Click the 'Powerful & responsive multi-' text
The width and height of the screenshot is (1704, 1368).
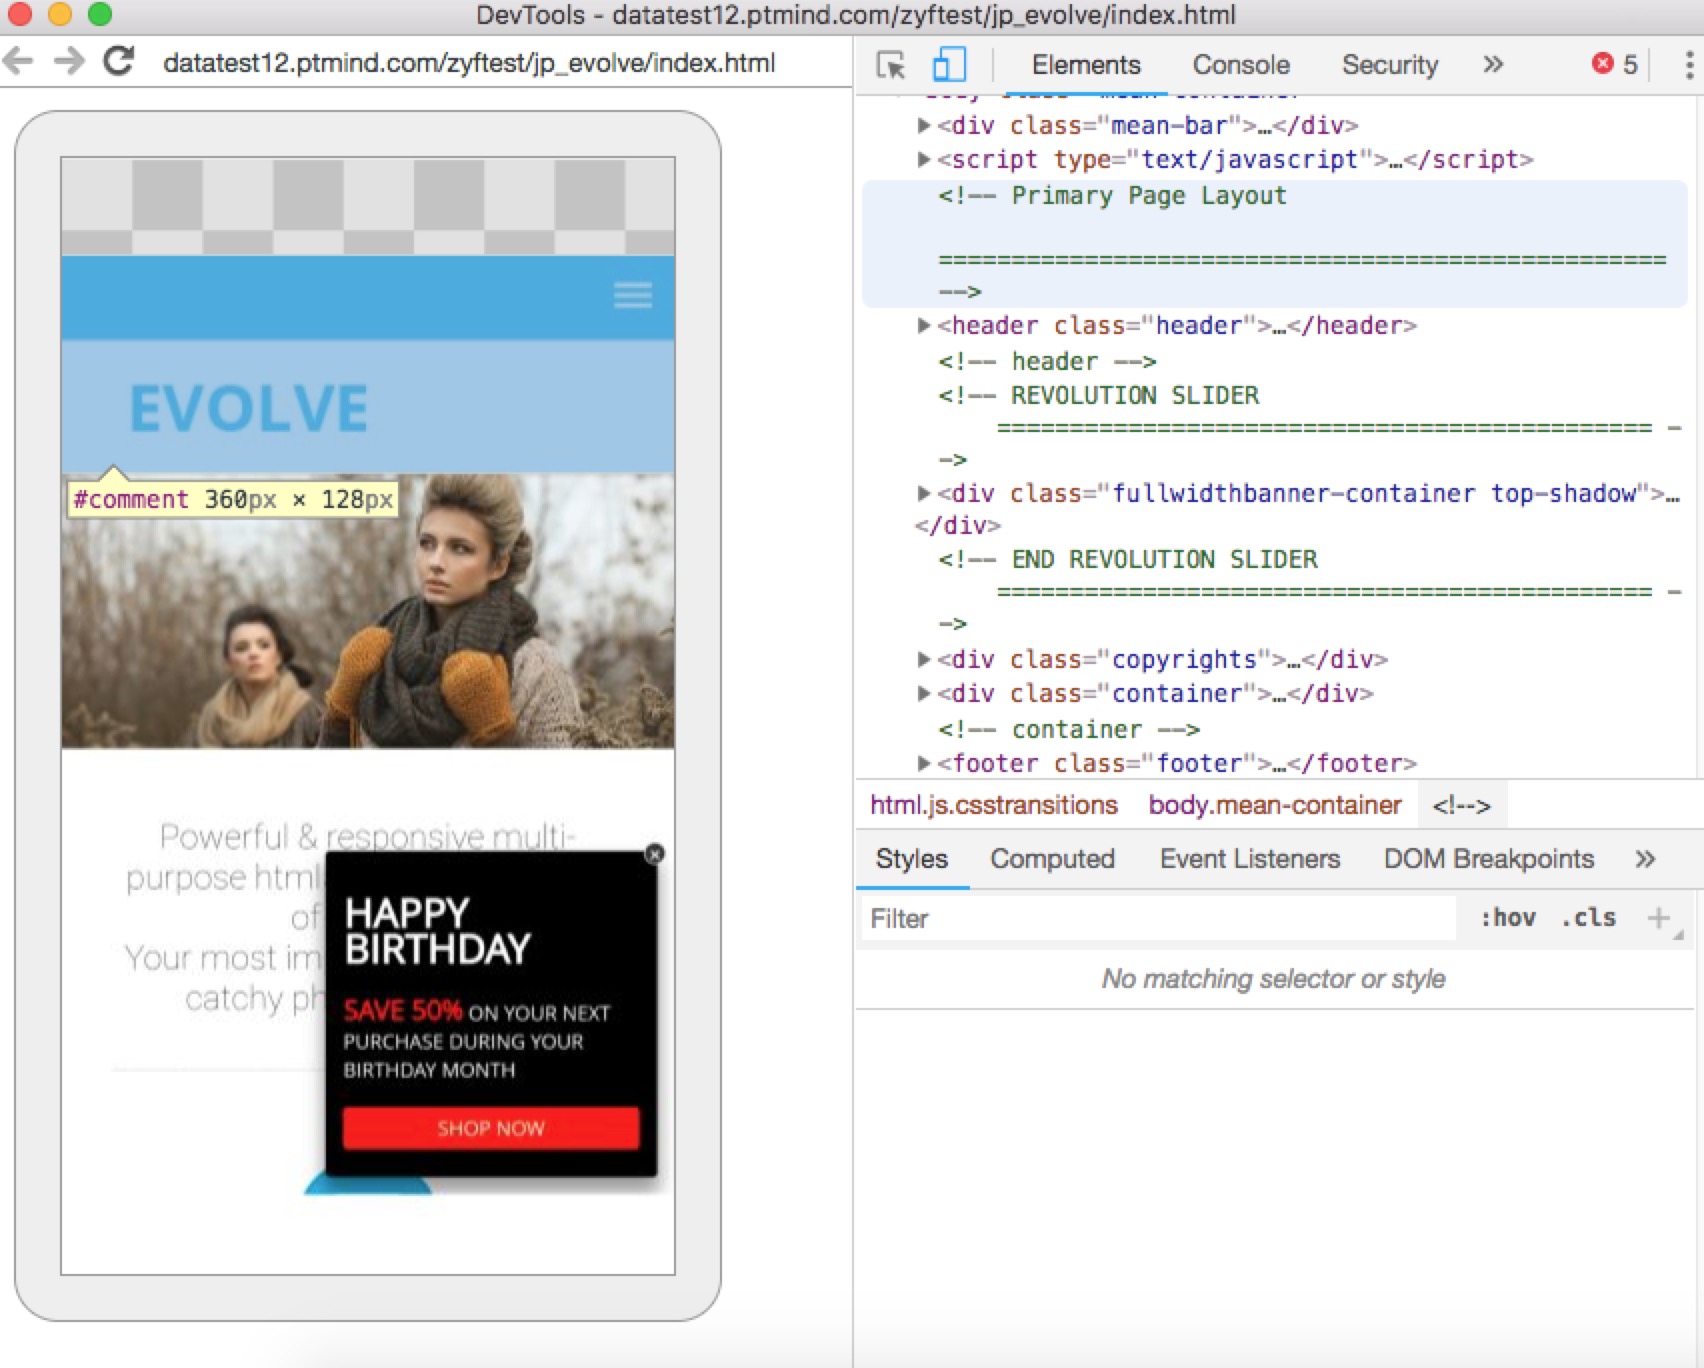pyautogui.click(x=368, y=835)
